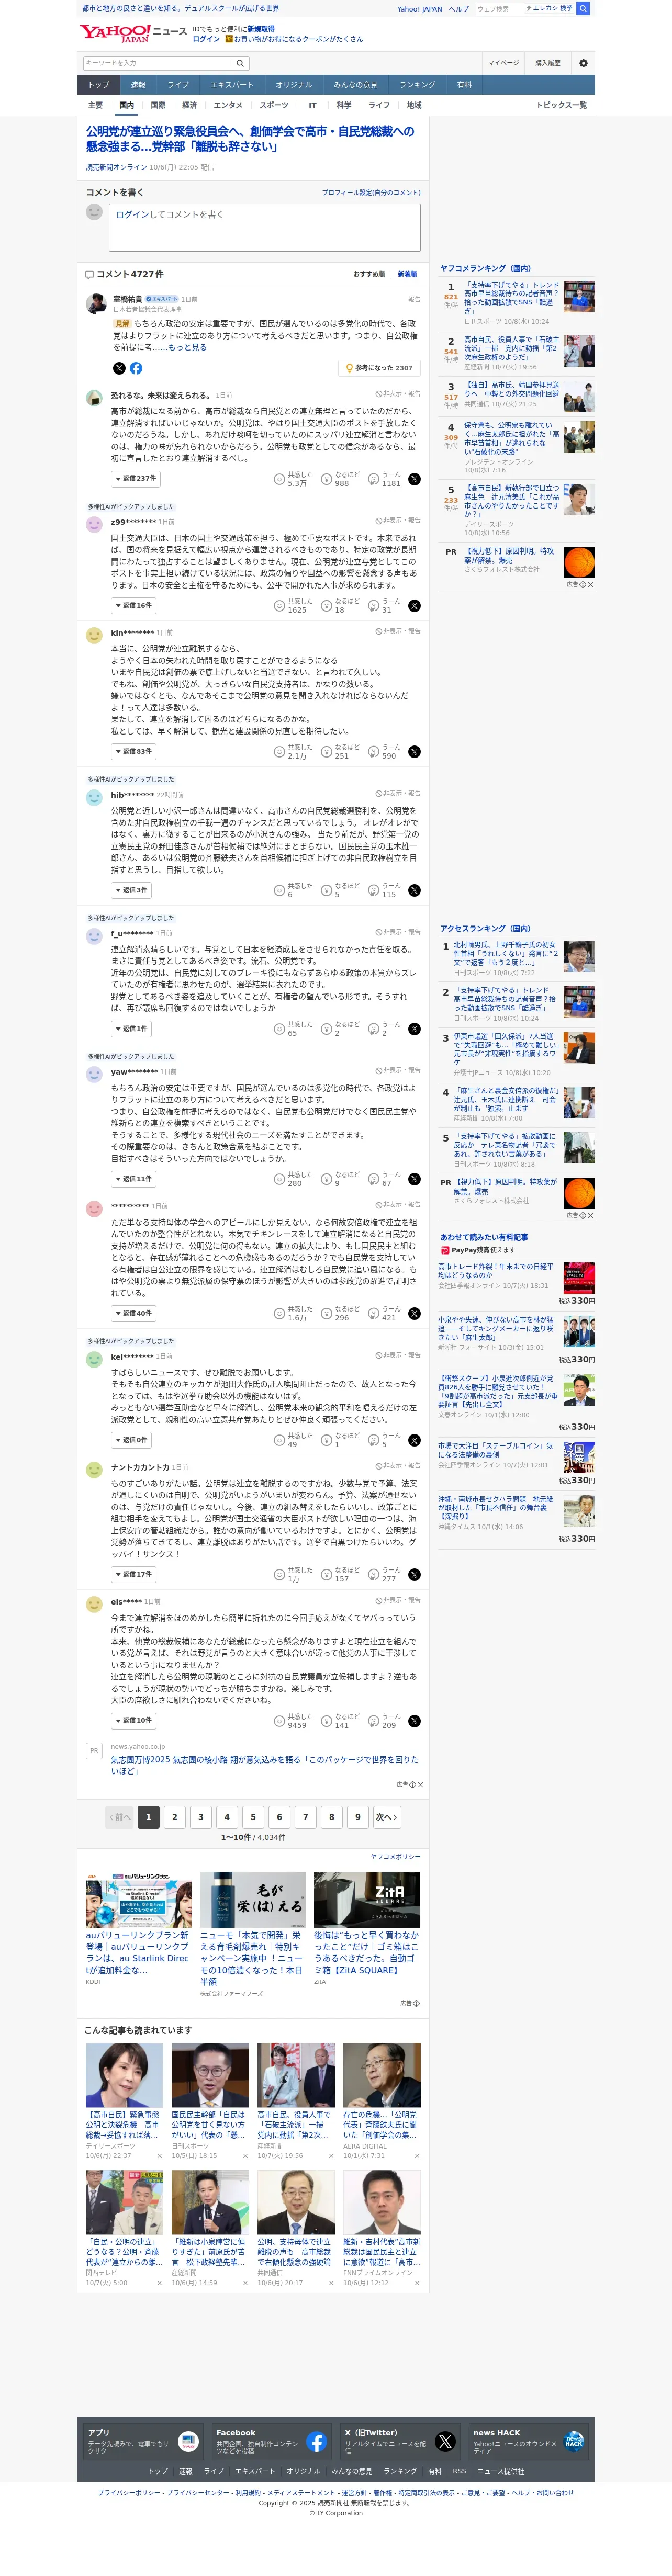The height and width of the screenshot is (2576, 672).
Task: Sort comments by 新着順
Action: [x=407, y=274]
